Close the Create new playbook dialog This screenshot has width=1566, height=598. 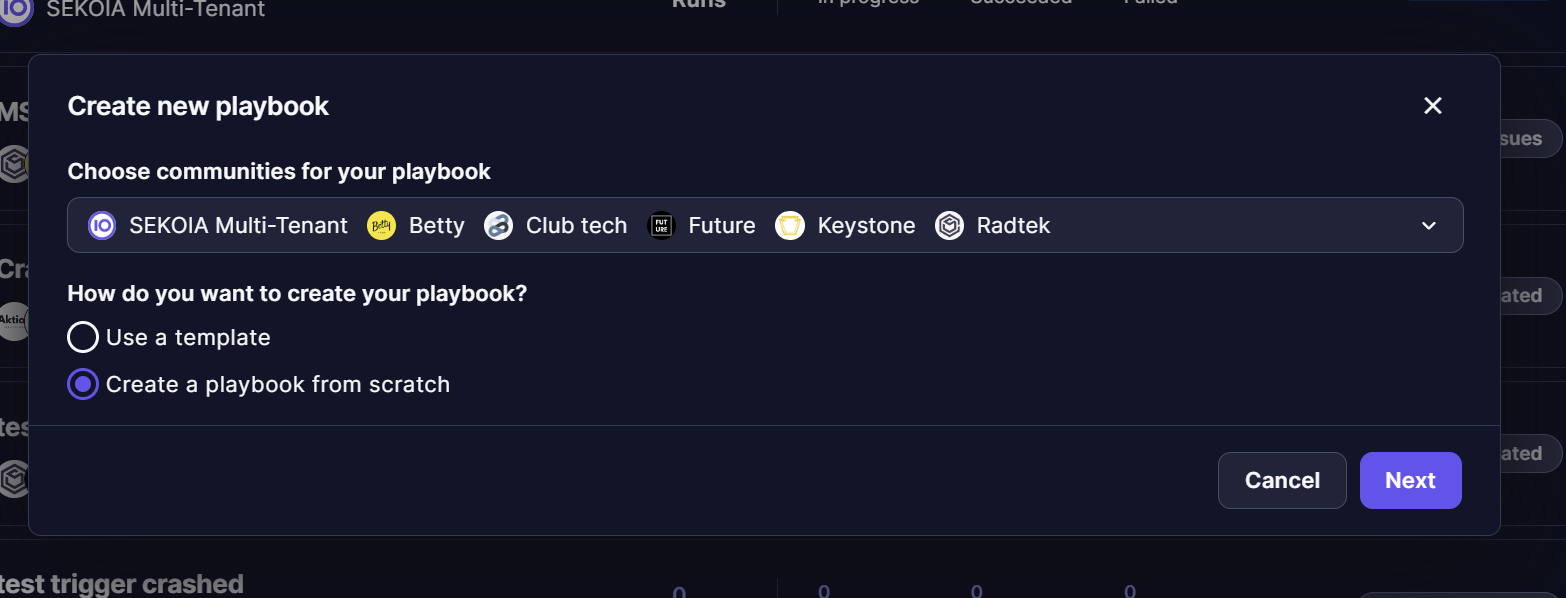[1432, 105]
